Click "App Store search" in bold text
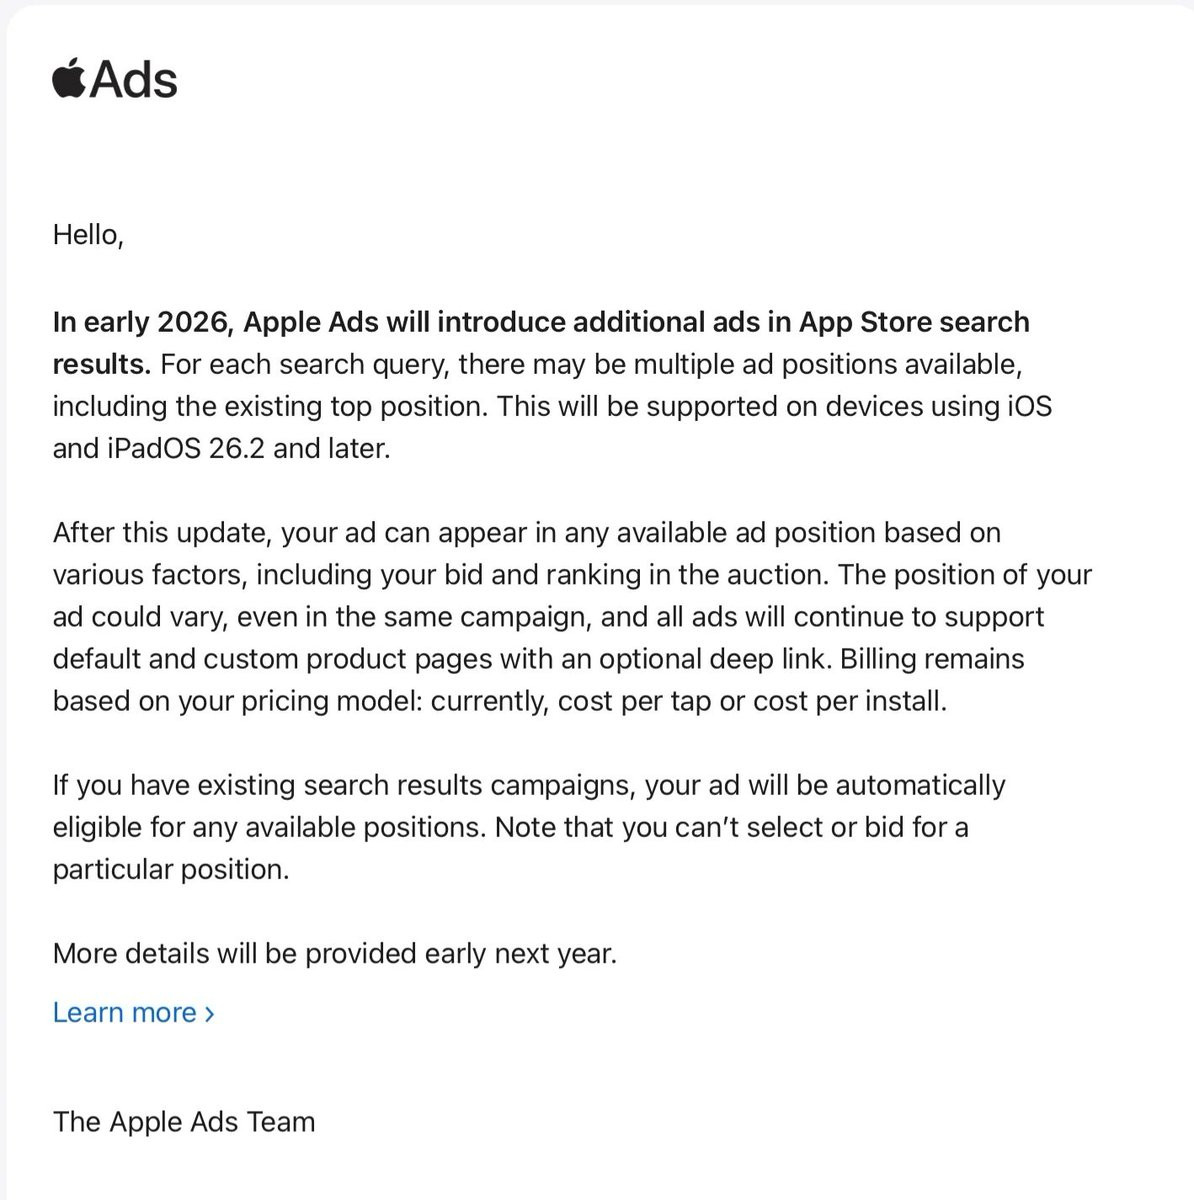The image size is (1194, 1200). click(x=914, y=322)
